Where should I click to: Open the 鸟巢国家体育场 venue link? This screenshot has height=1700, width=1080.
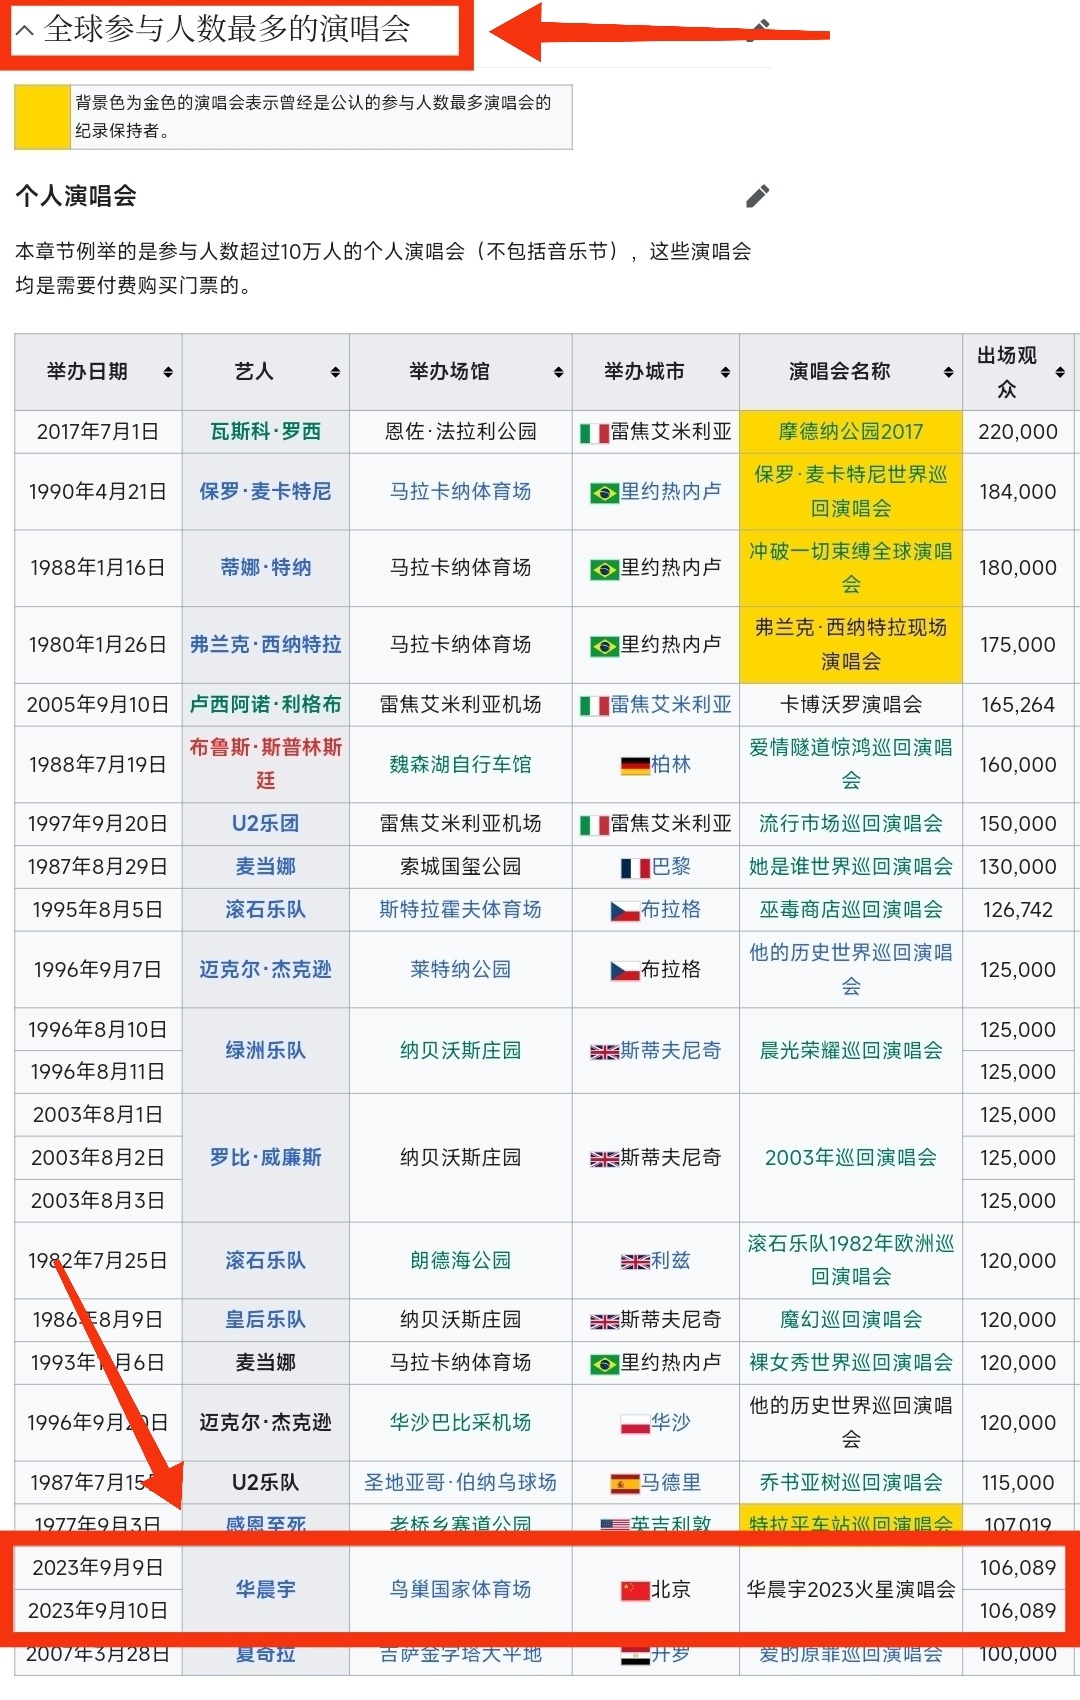461,1590
